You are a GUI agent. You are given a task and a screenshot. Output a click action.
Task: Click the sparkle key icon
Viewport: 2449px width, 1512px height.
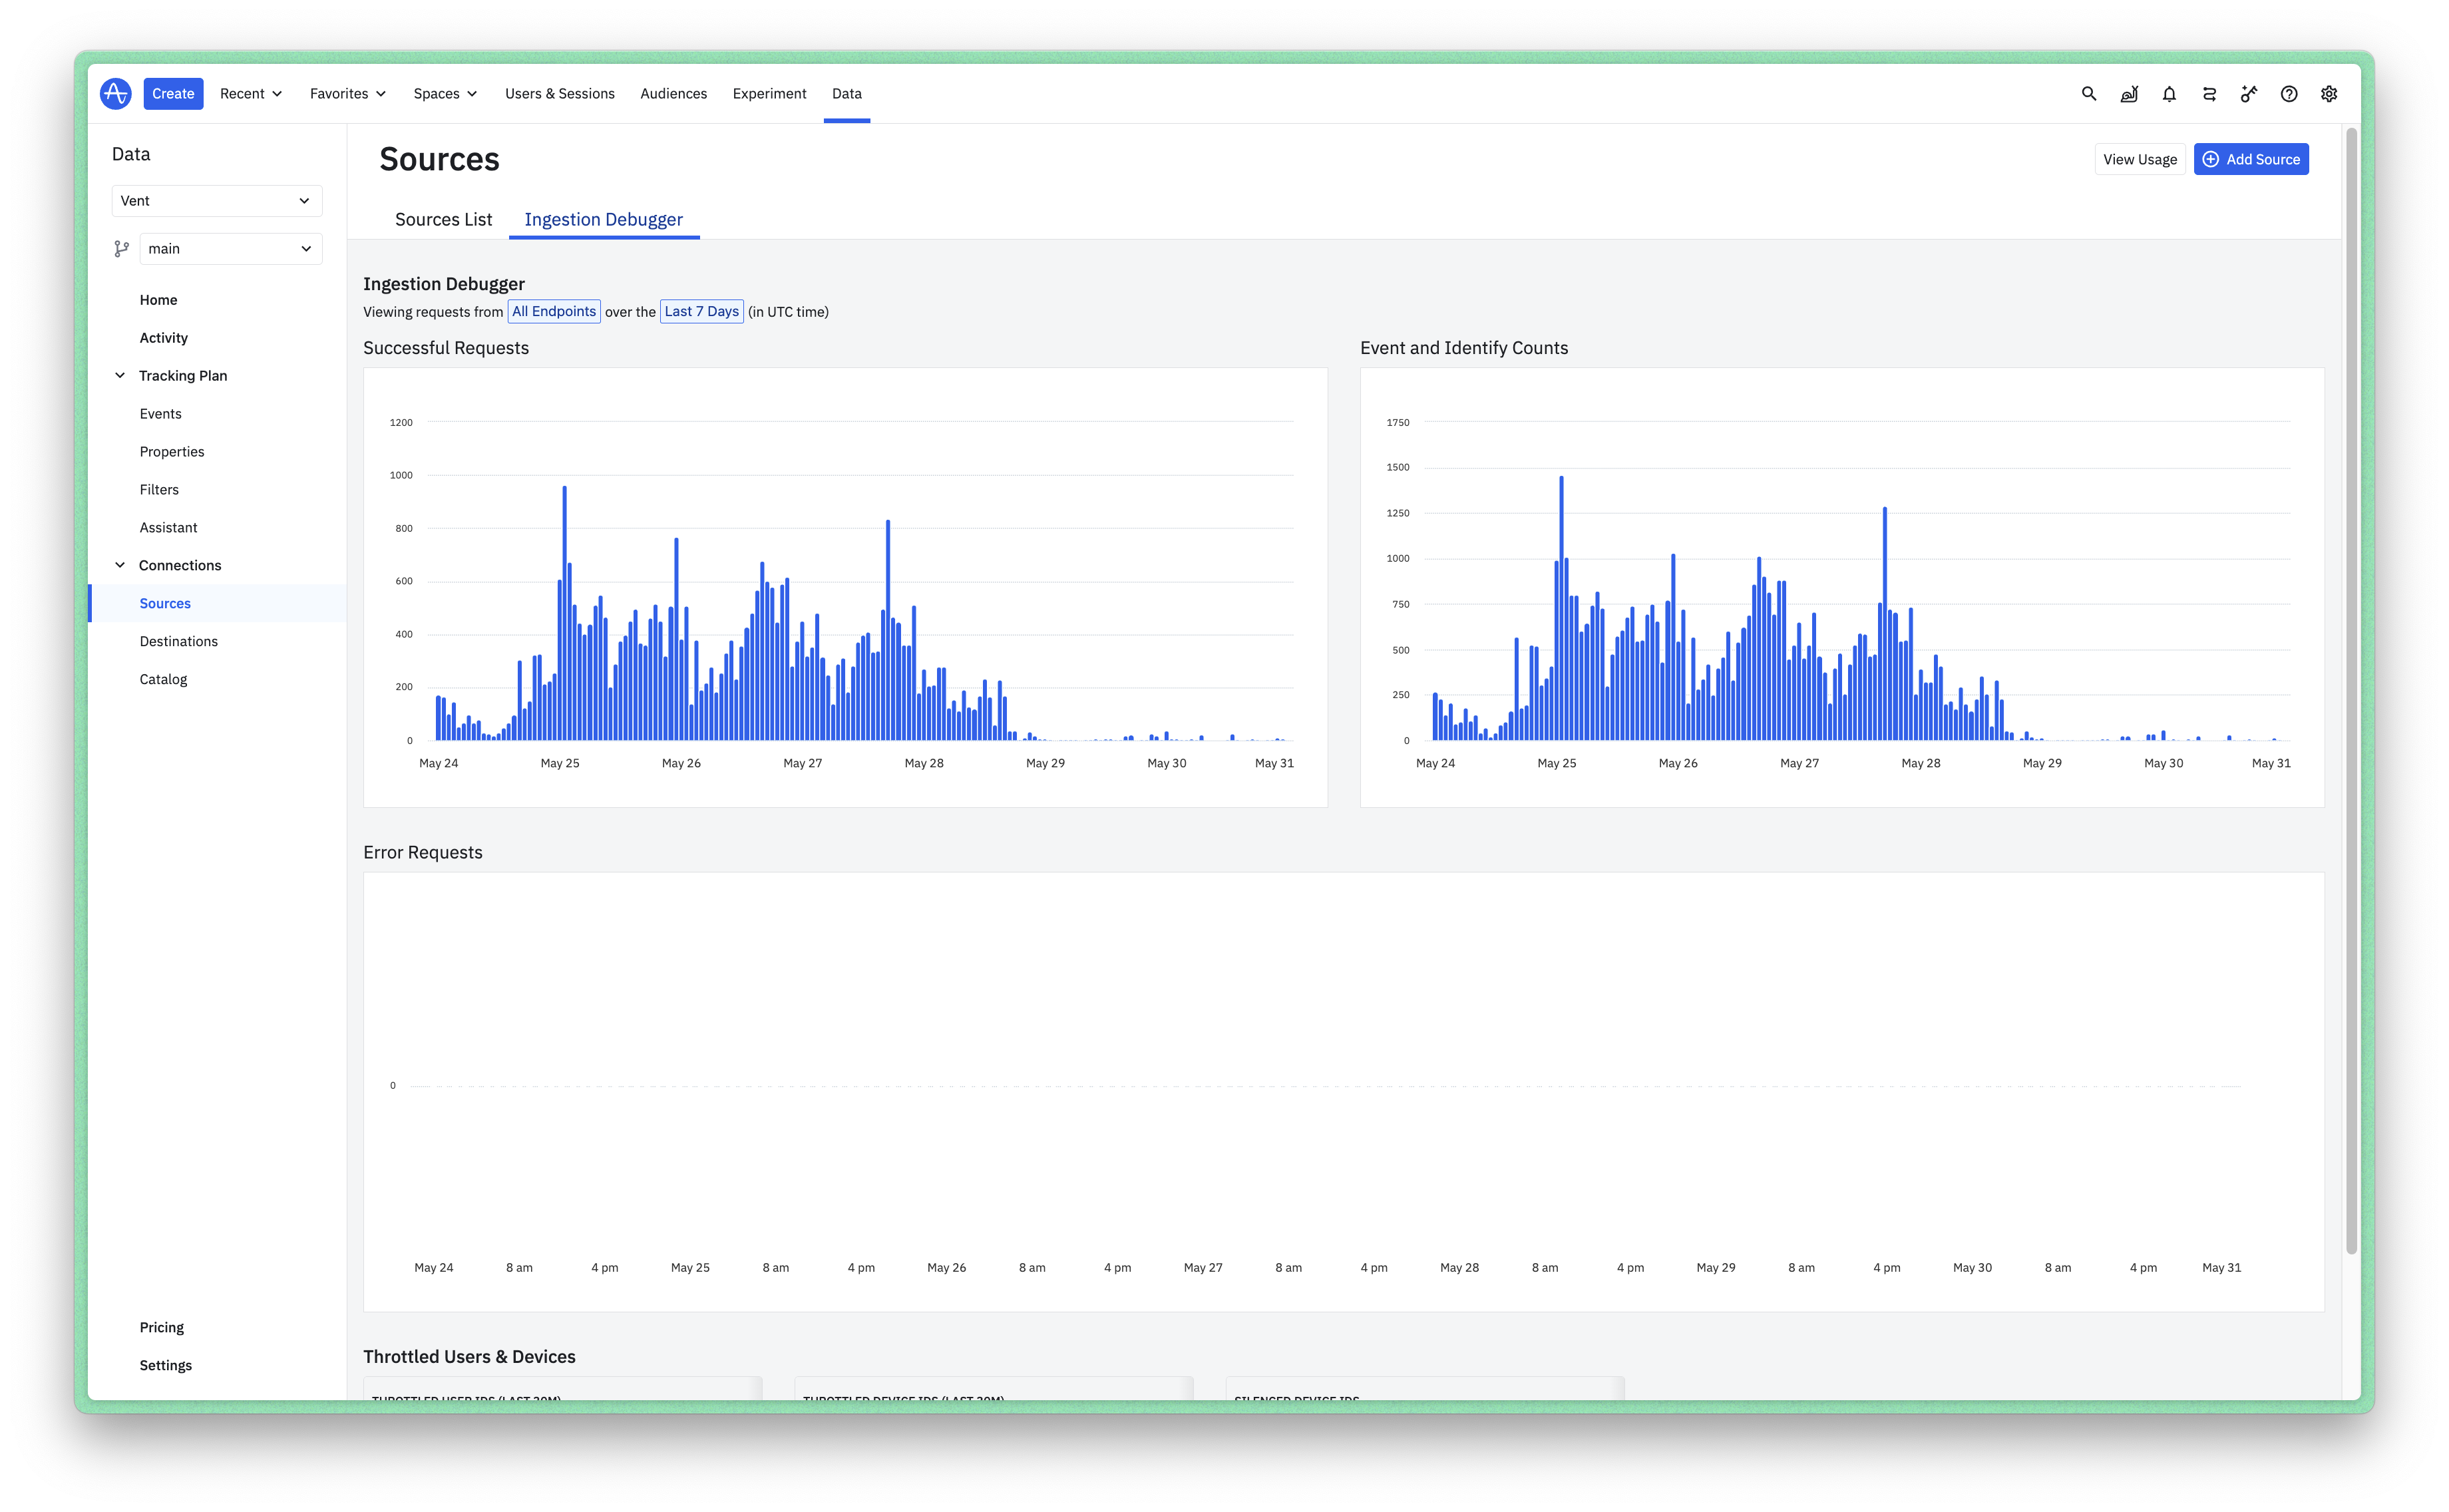[x=2249, y=94]
